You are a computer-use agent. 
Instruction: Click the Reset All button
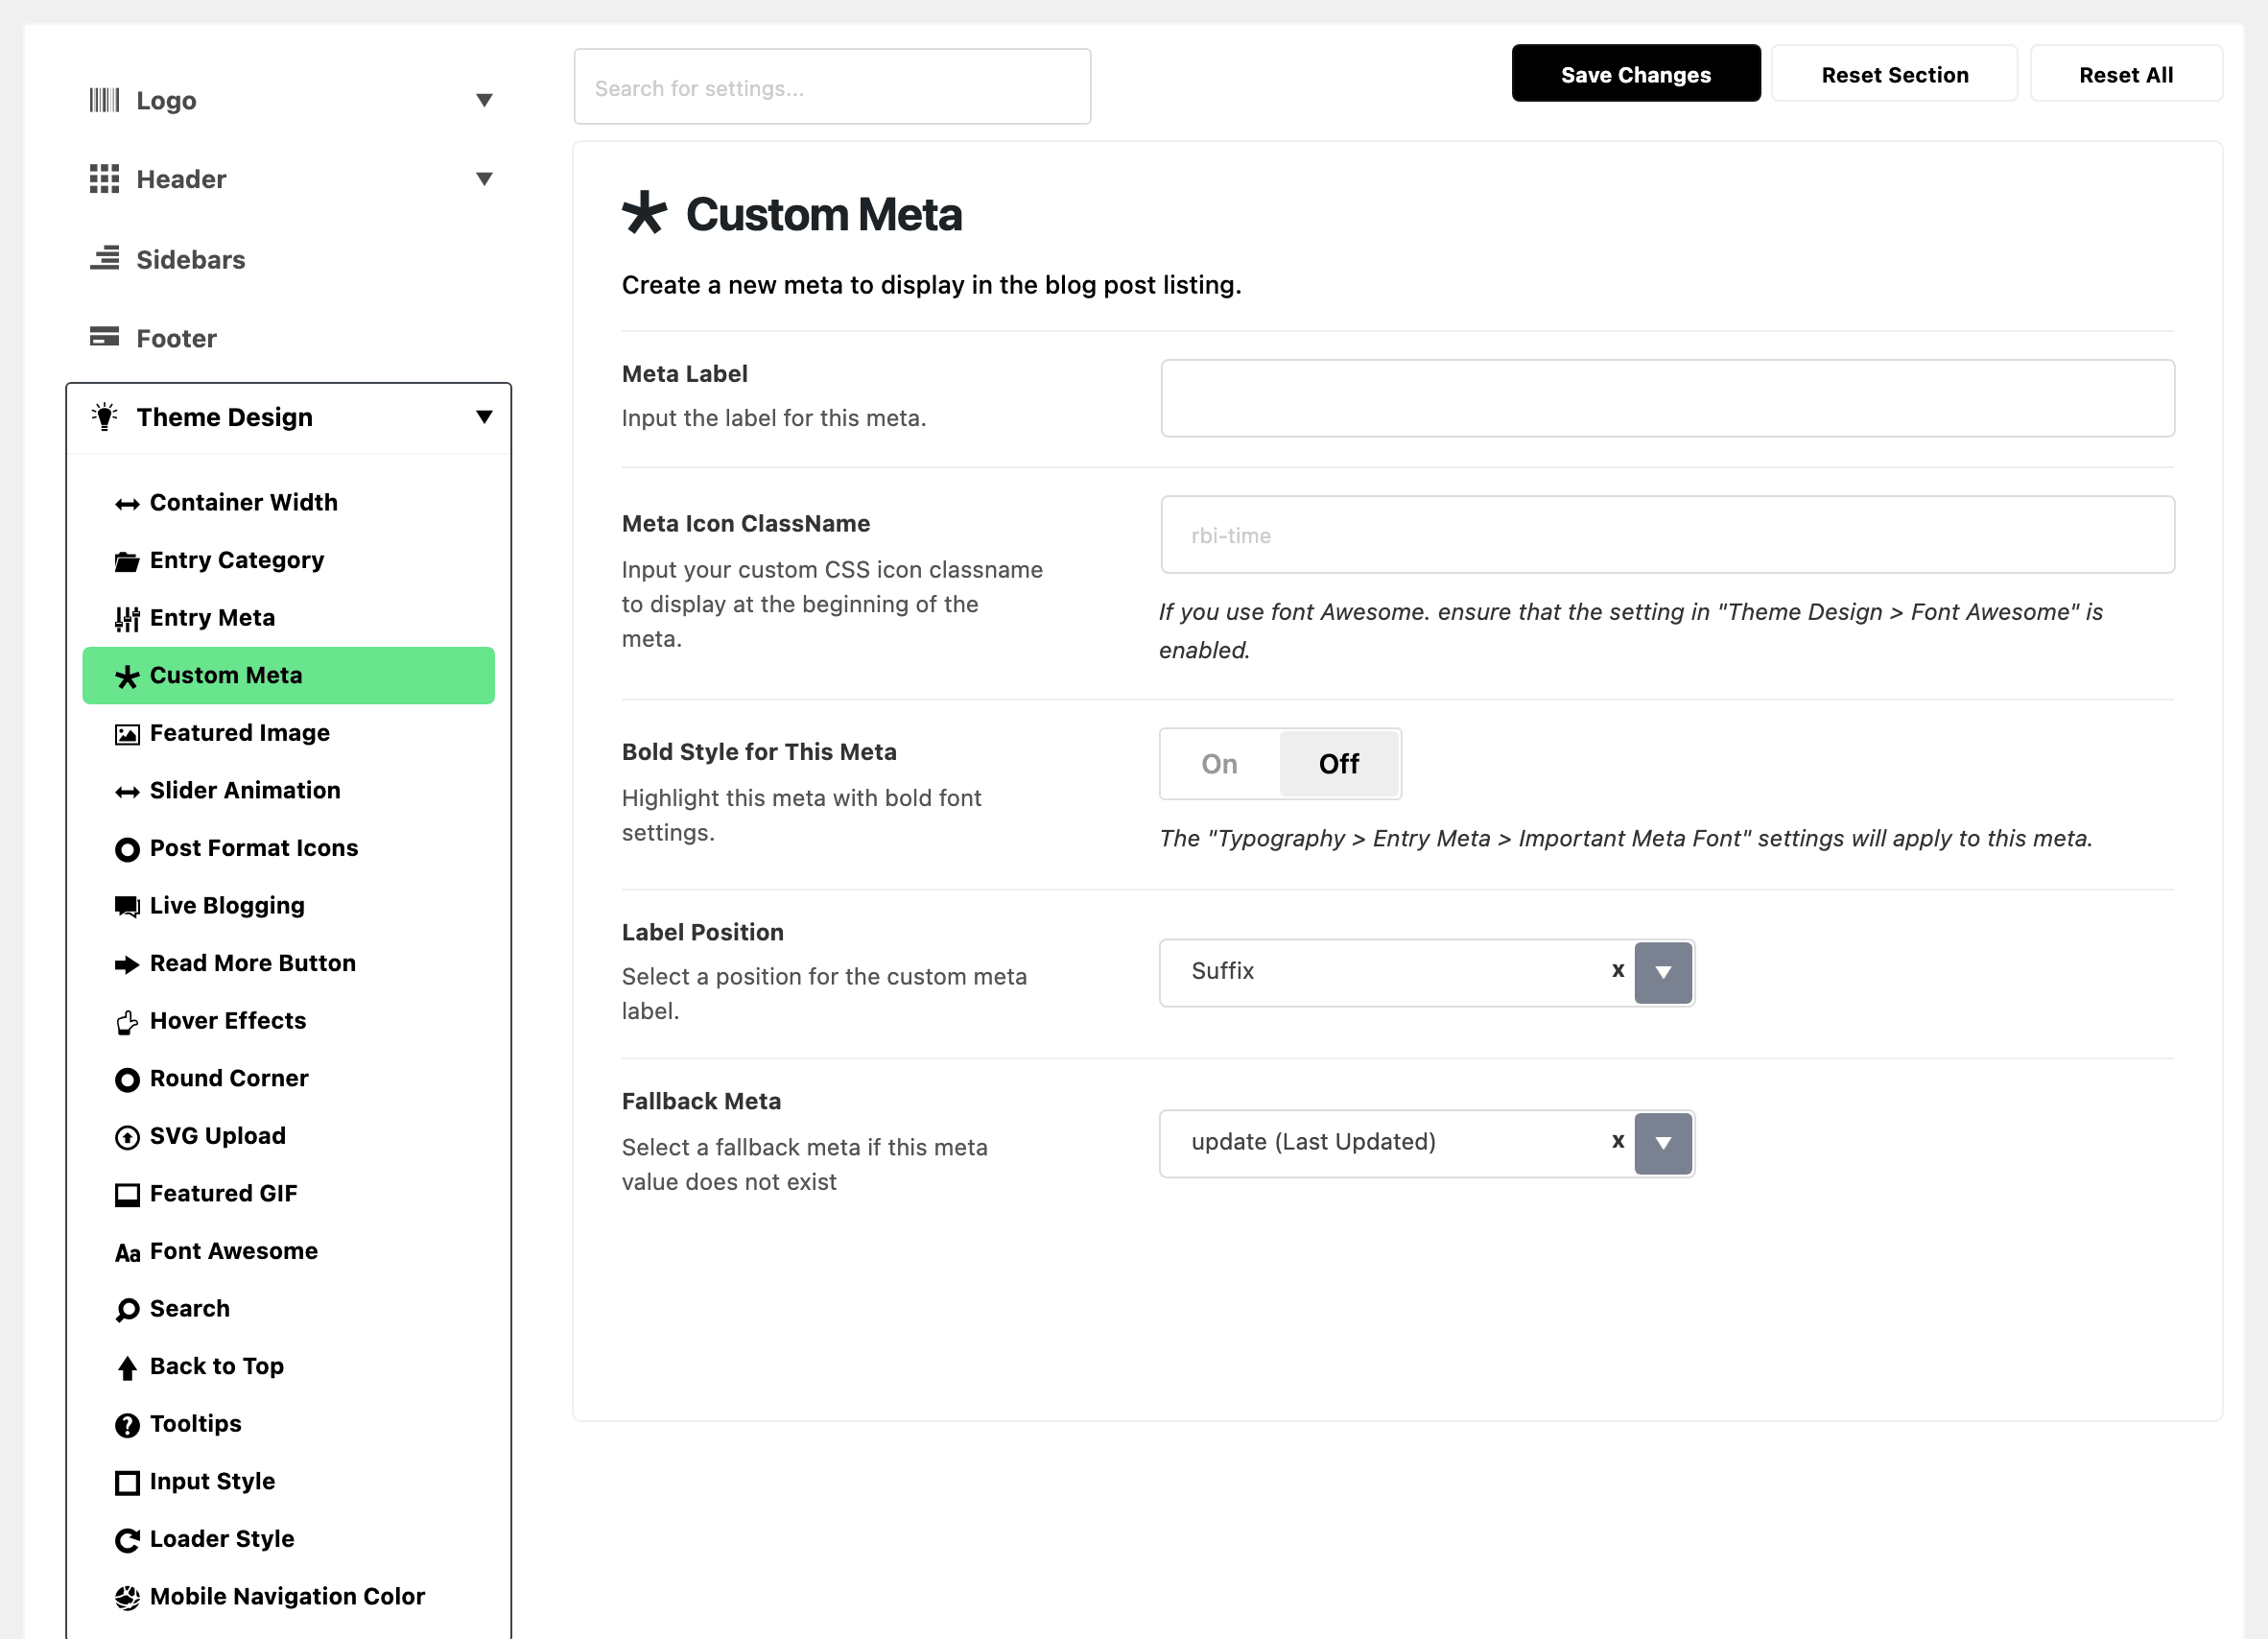pos(2126,74)
